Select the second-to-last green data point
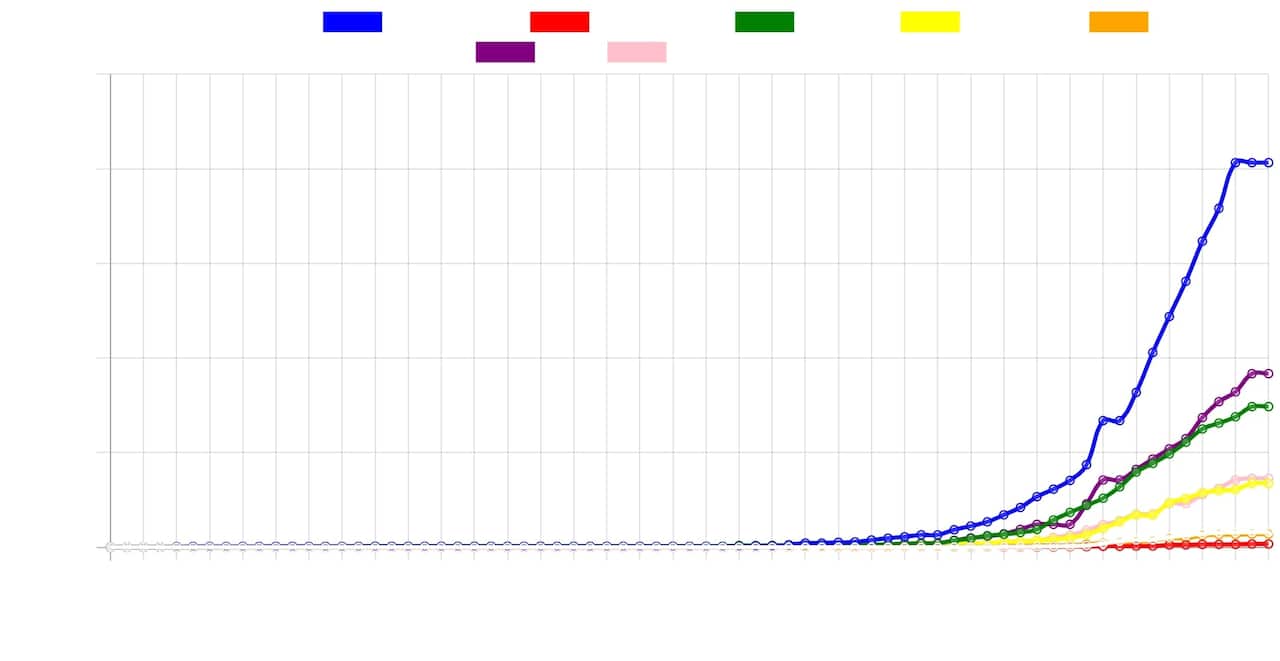 (1251, 406)
